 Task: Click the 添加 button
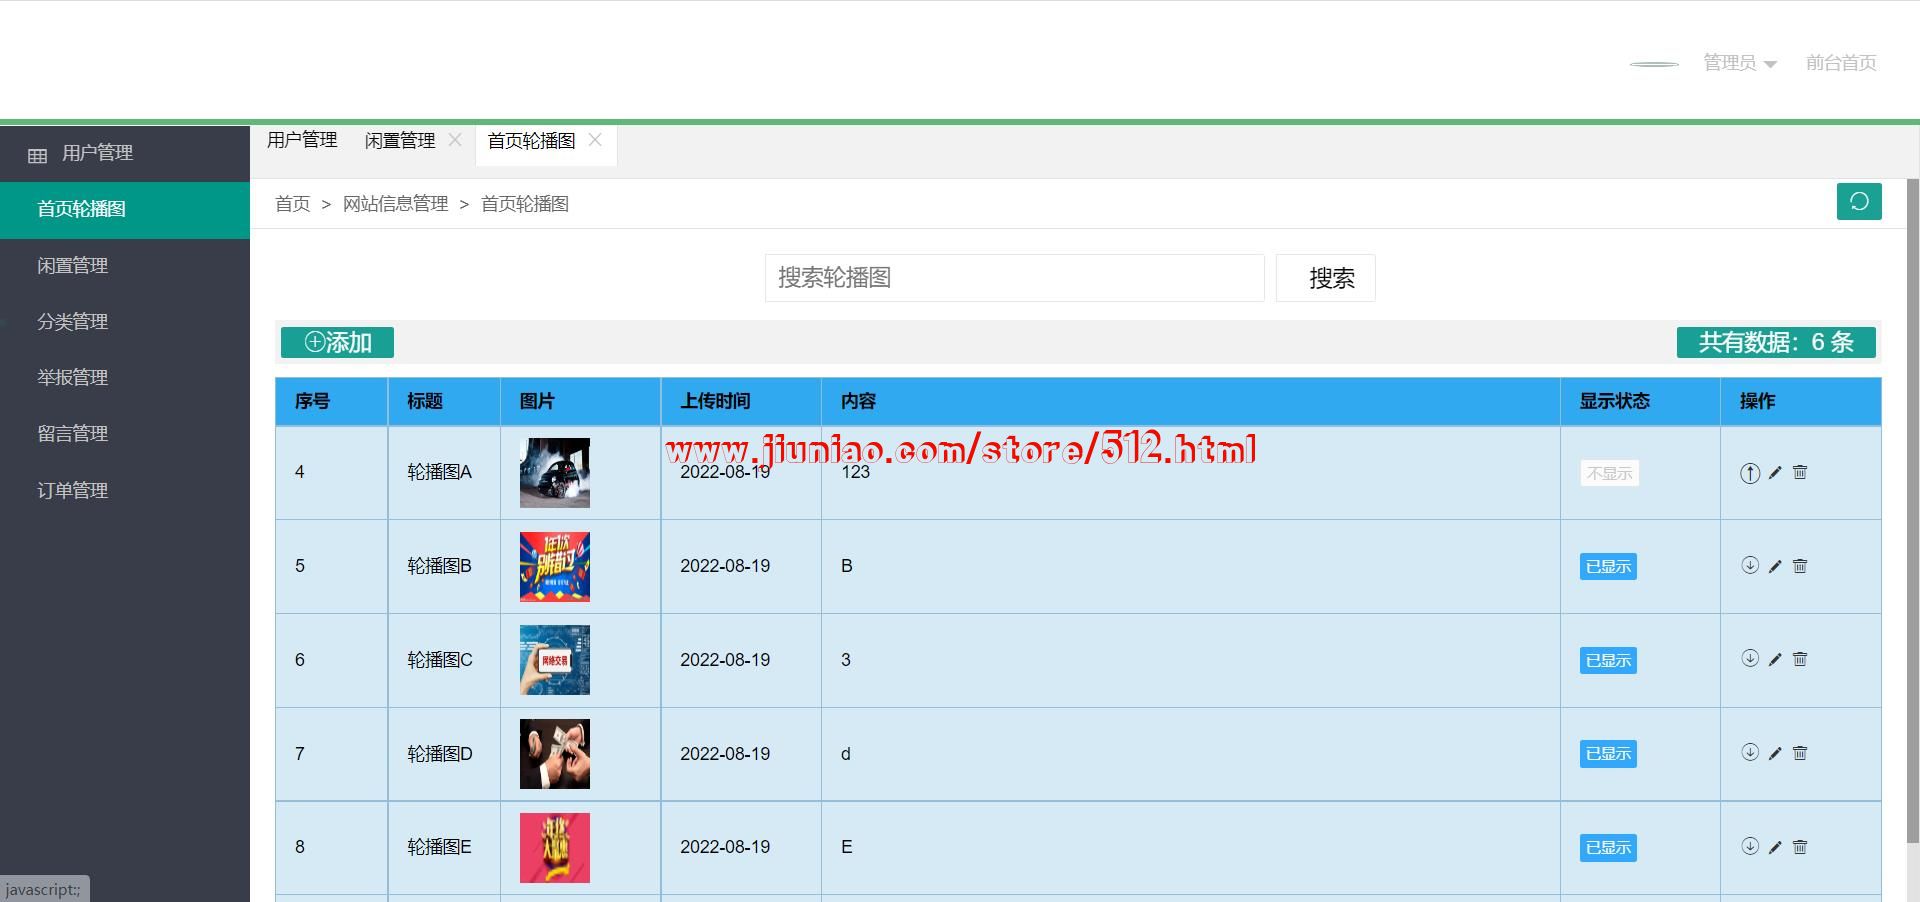point(337,342)
